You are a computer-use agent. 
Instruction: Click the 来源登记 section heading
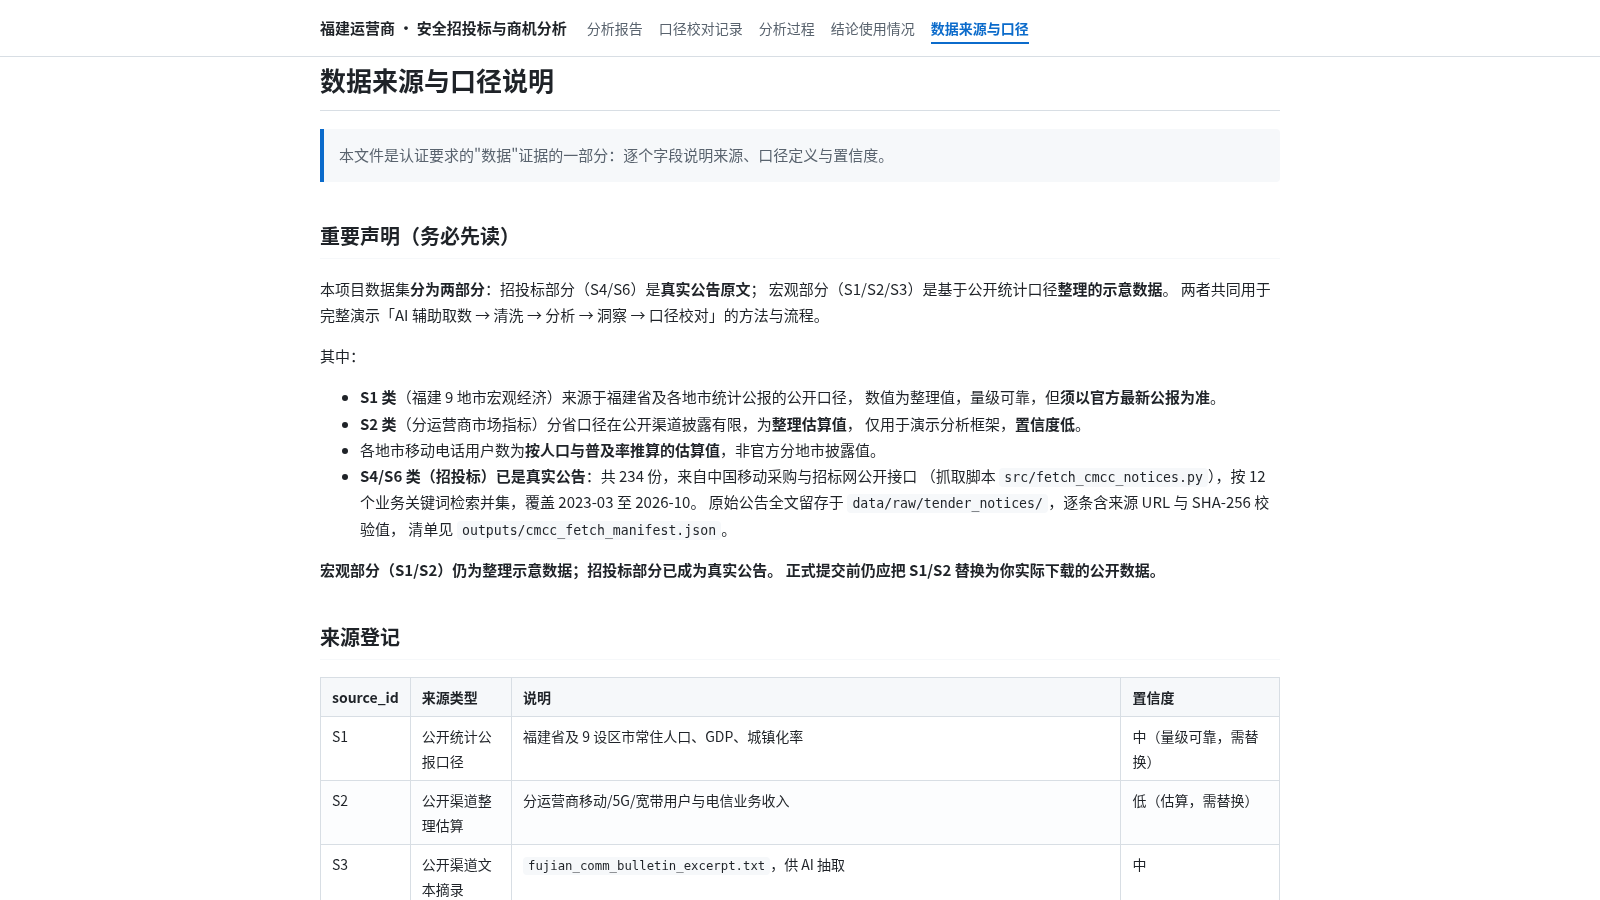tap(360, 637)
